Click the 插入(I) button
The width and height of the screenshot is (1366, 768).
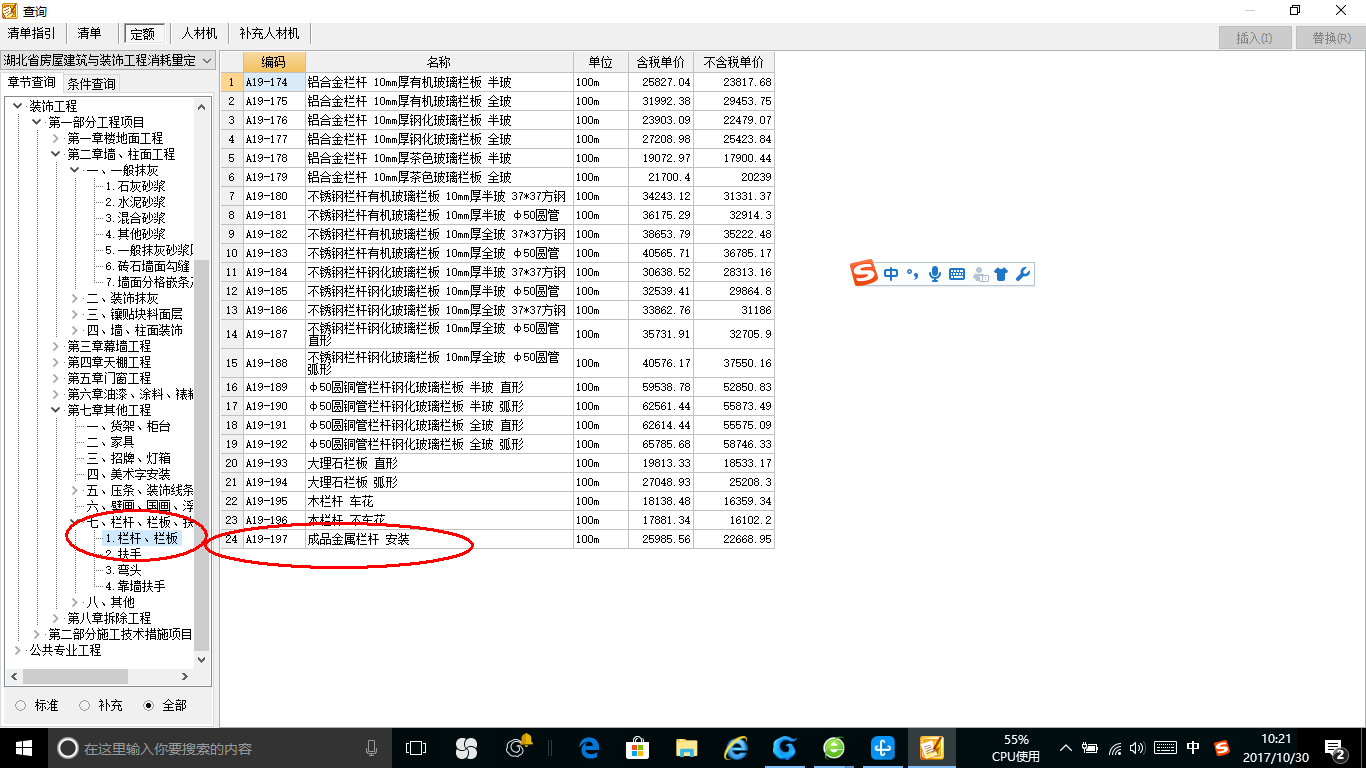pyautogui.click(x=1254, y=38)
